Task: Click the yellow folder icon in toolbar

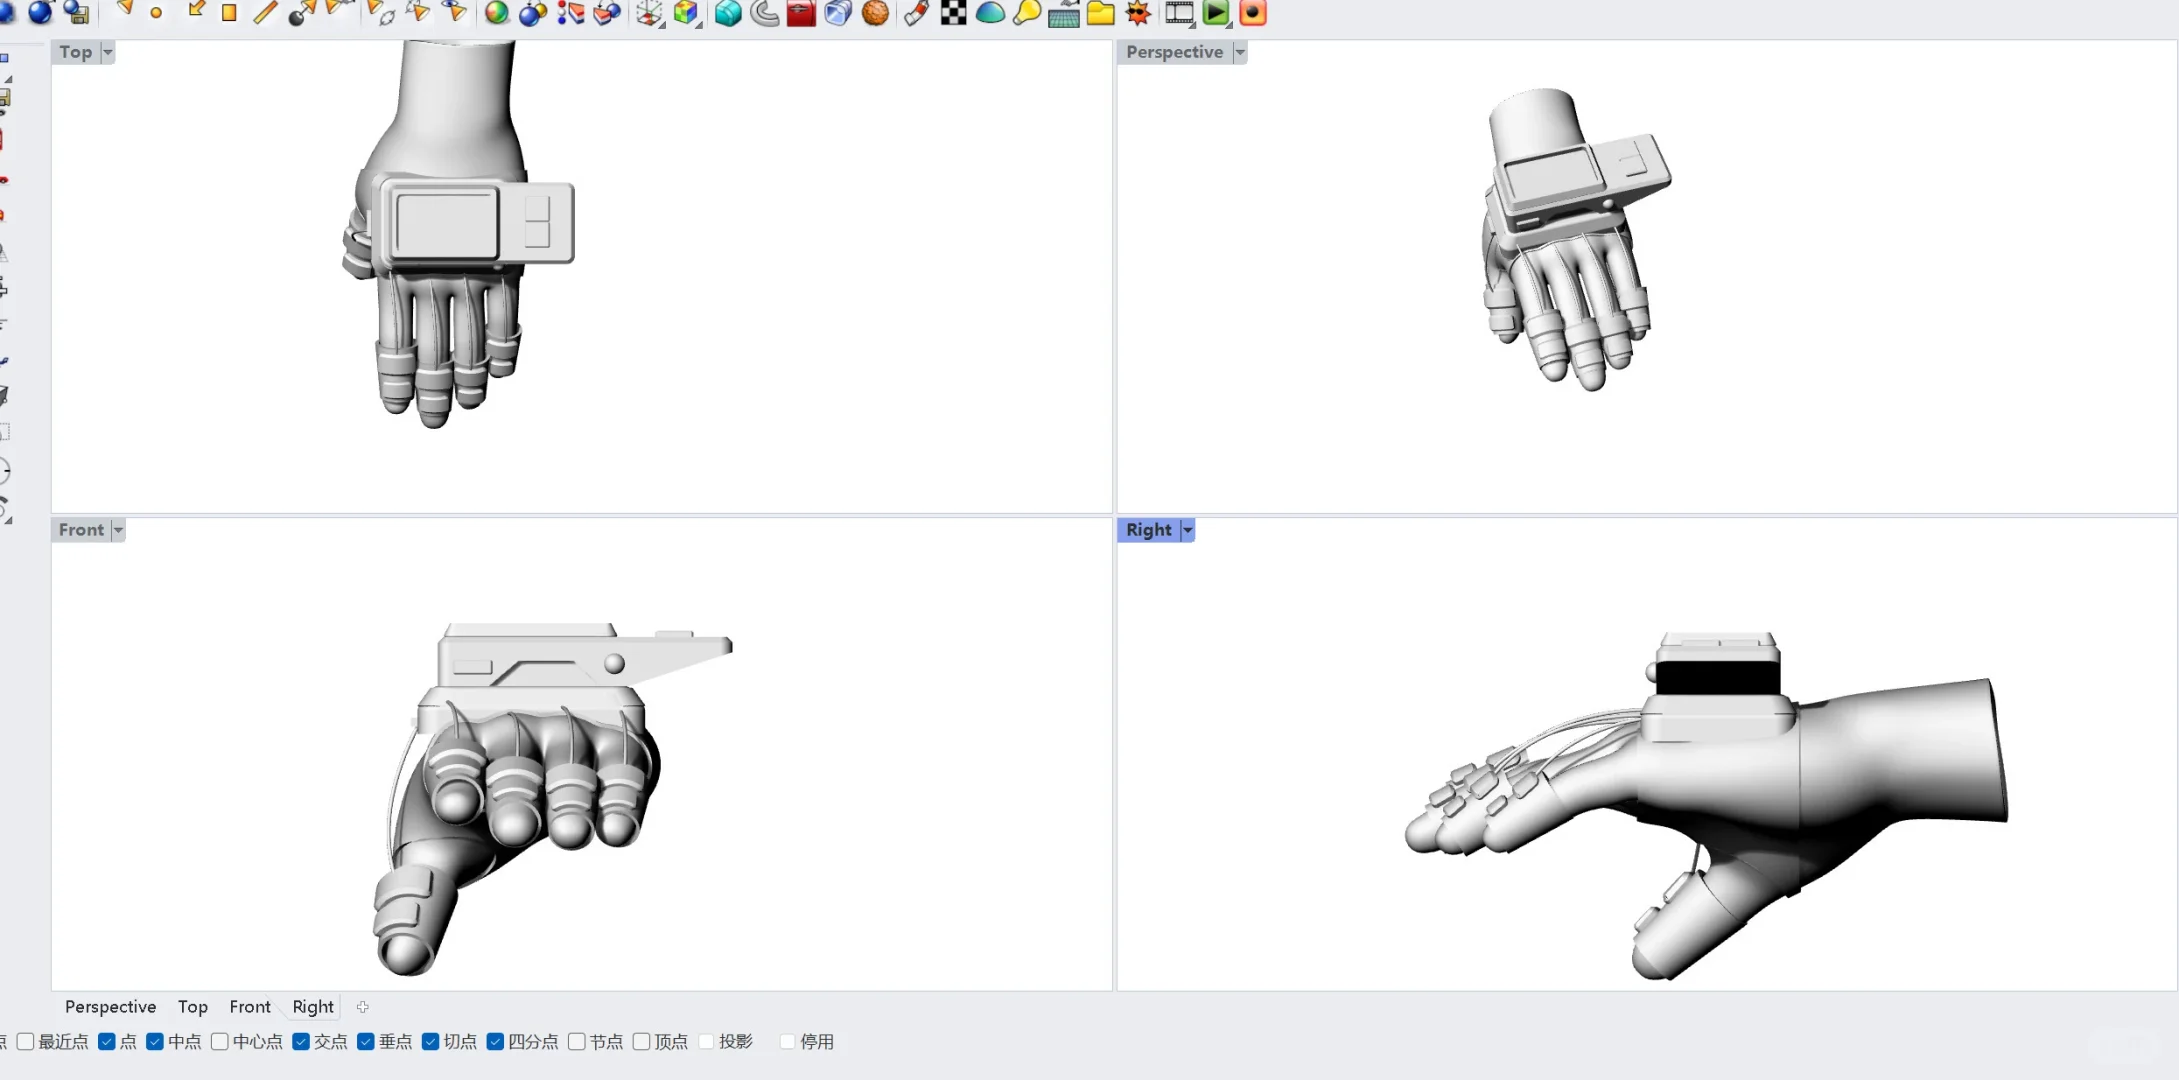Action: coord(1100,13)
